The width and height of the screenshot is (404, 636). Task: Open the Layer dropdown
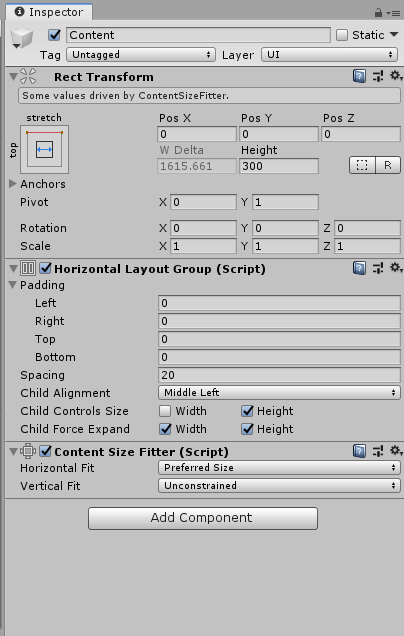329,54
